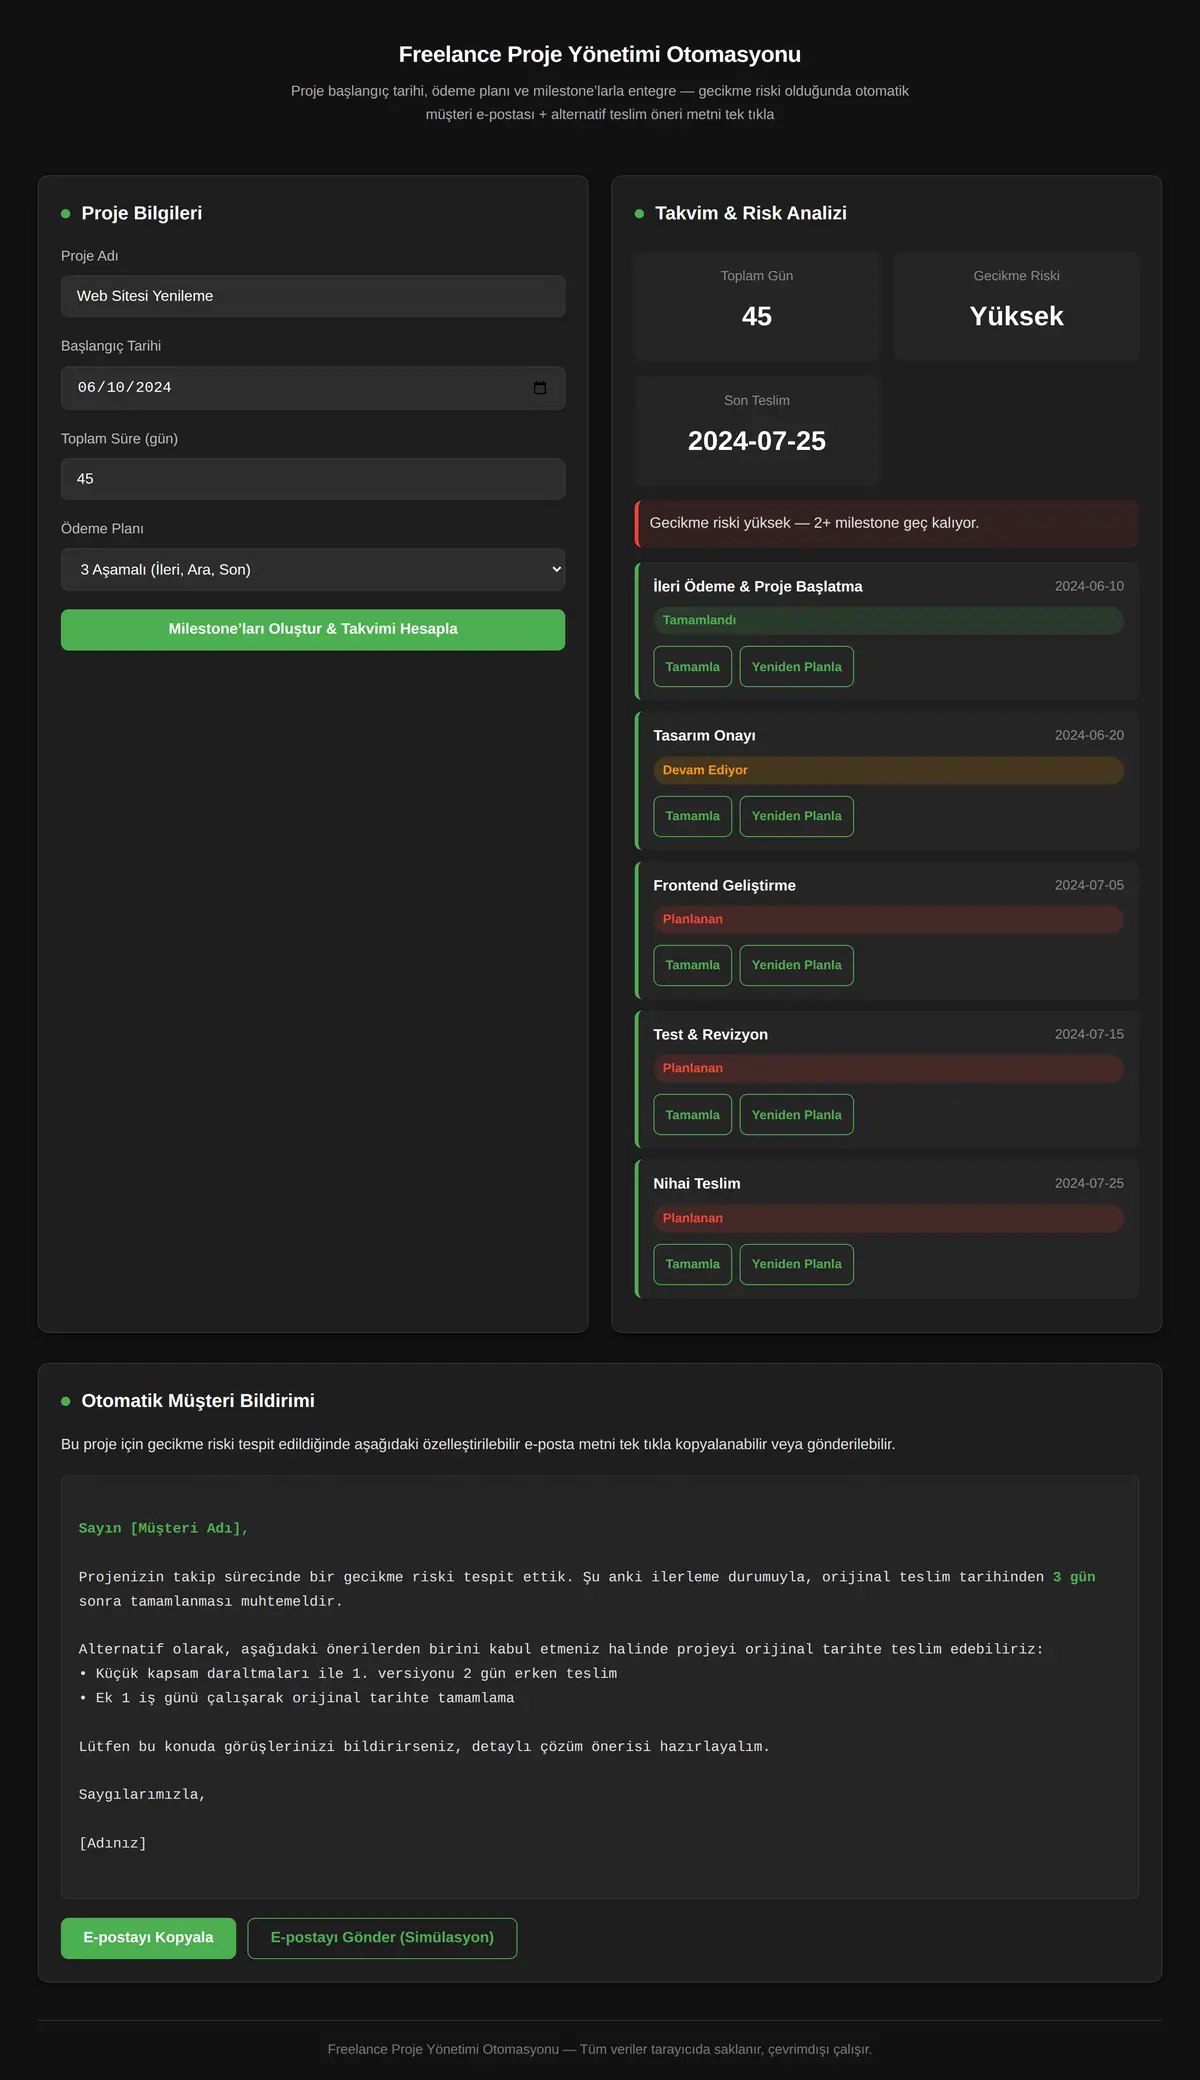Click the highlighted '3 gün' in the email
This screenshot has height=2080, width=1200.
point(1074,1577)
